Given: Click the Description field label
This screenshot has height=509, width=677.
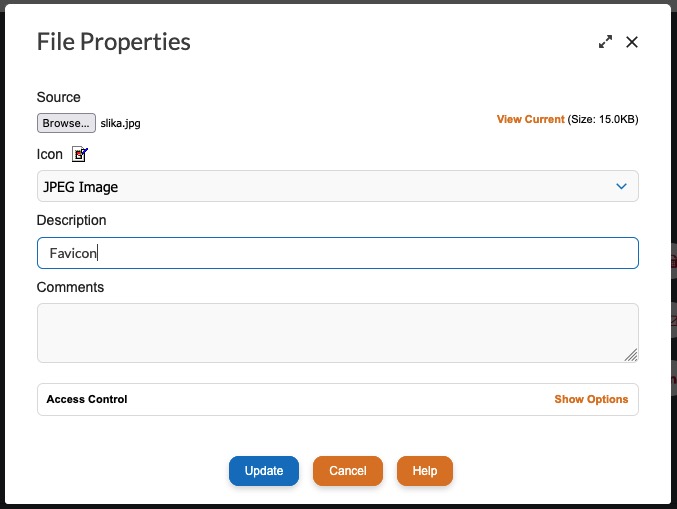Looking at the screenshot, I should click(71, 220).
